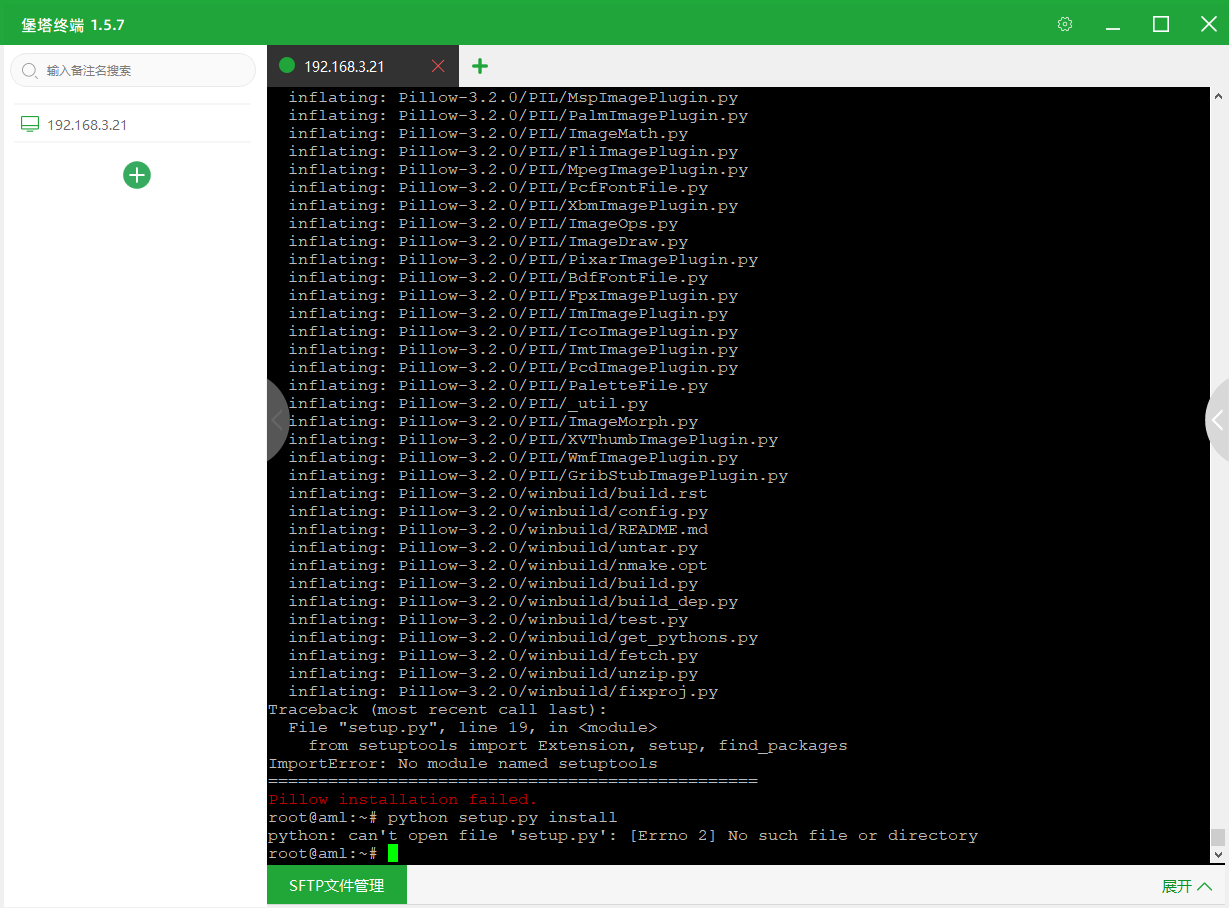Click line 'Pillow-3.2.0/PIL/ImageDraw.py'
The height and width of the screenshot is (908, 1229).
pos(488,241)
